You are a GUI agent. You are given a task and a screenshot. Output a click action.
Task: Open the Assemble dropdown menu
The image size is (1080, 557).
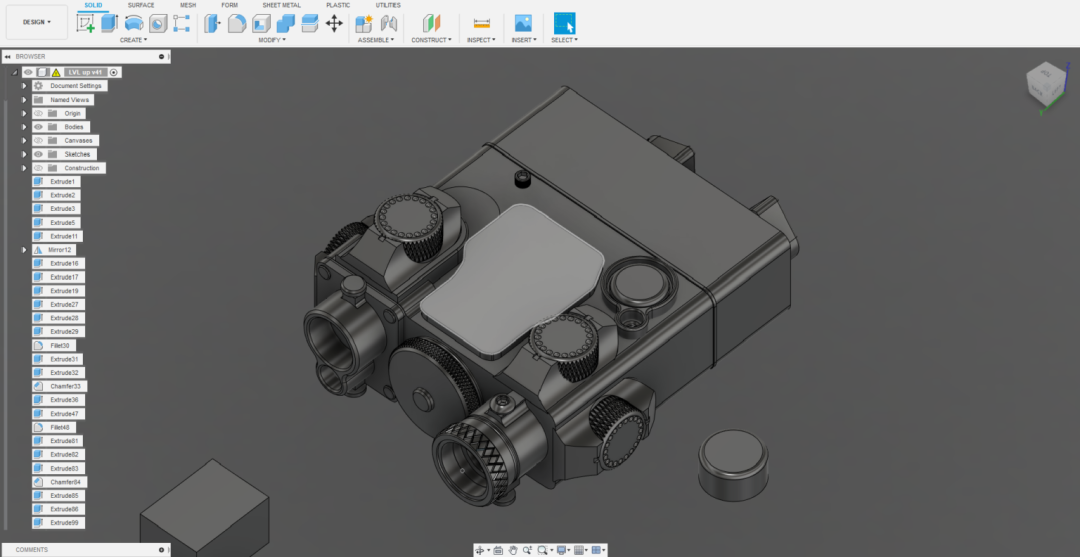pos(376,40)
